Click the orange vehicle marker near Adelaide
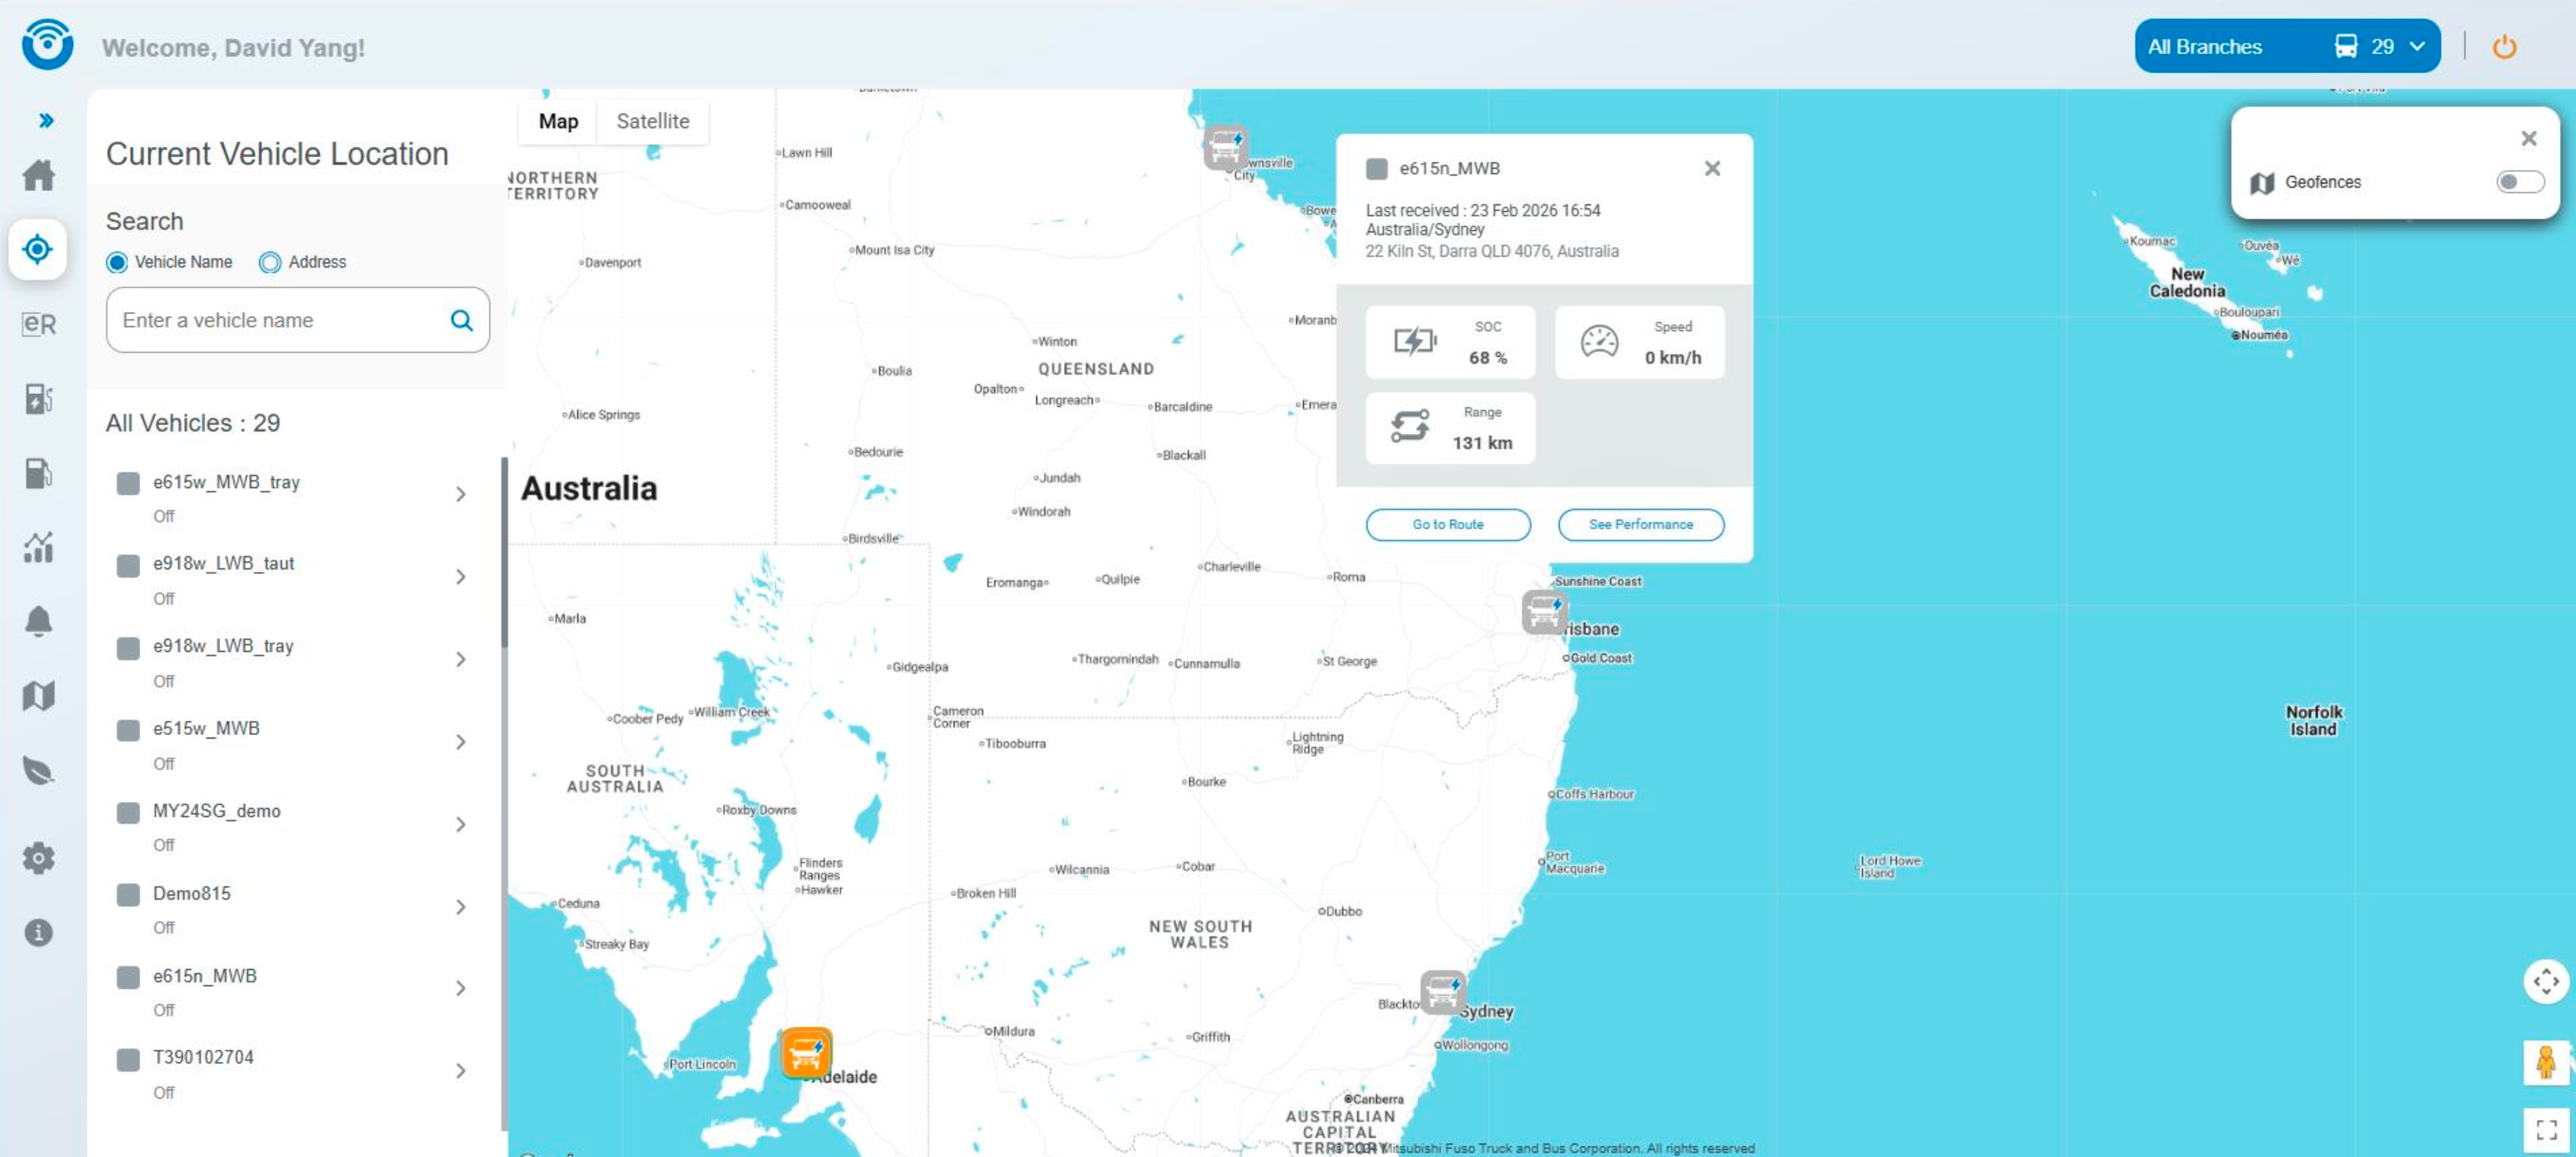 [x=805, y=1052]
